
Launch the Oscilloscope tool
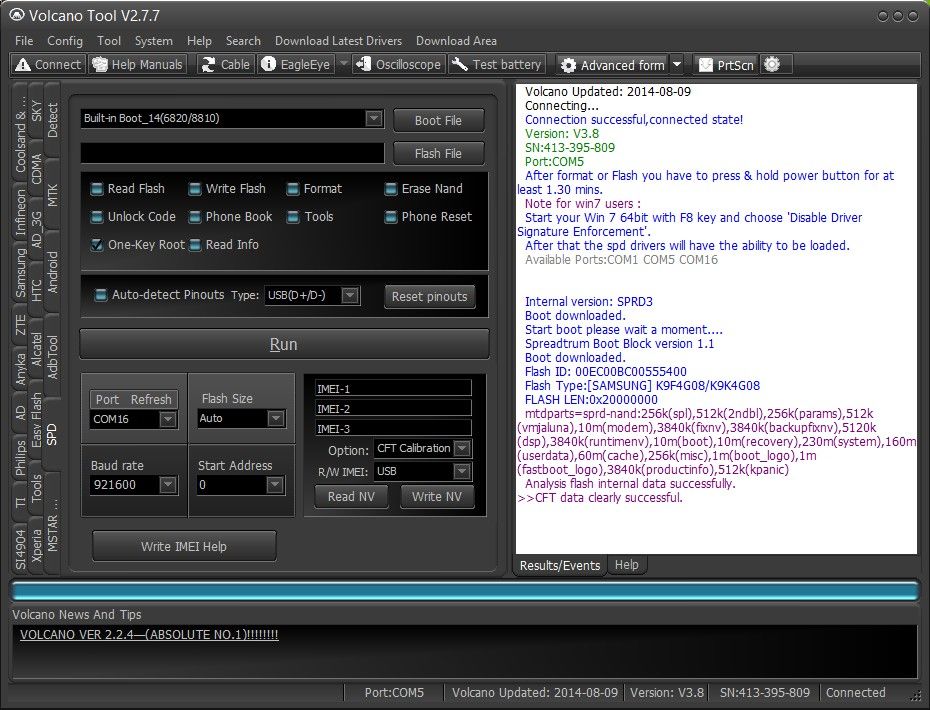(x=398, y=65)
